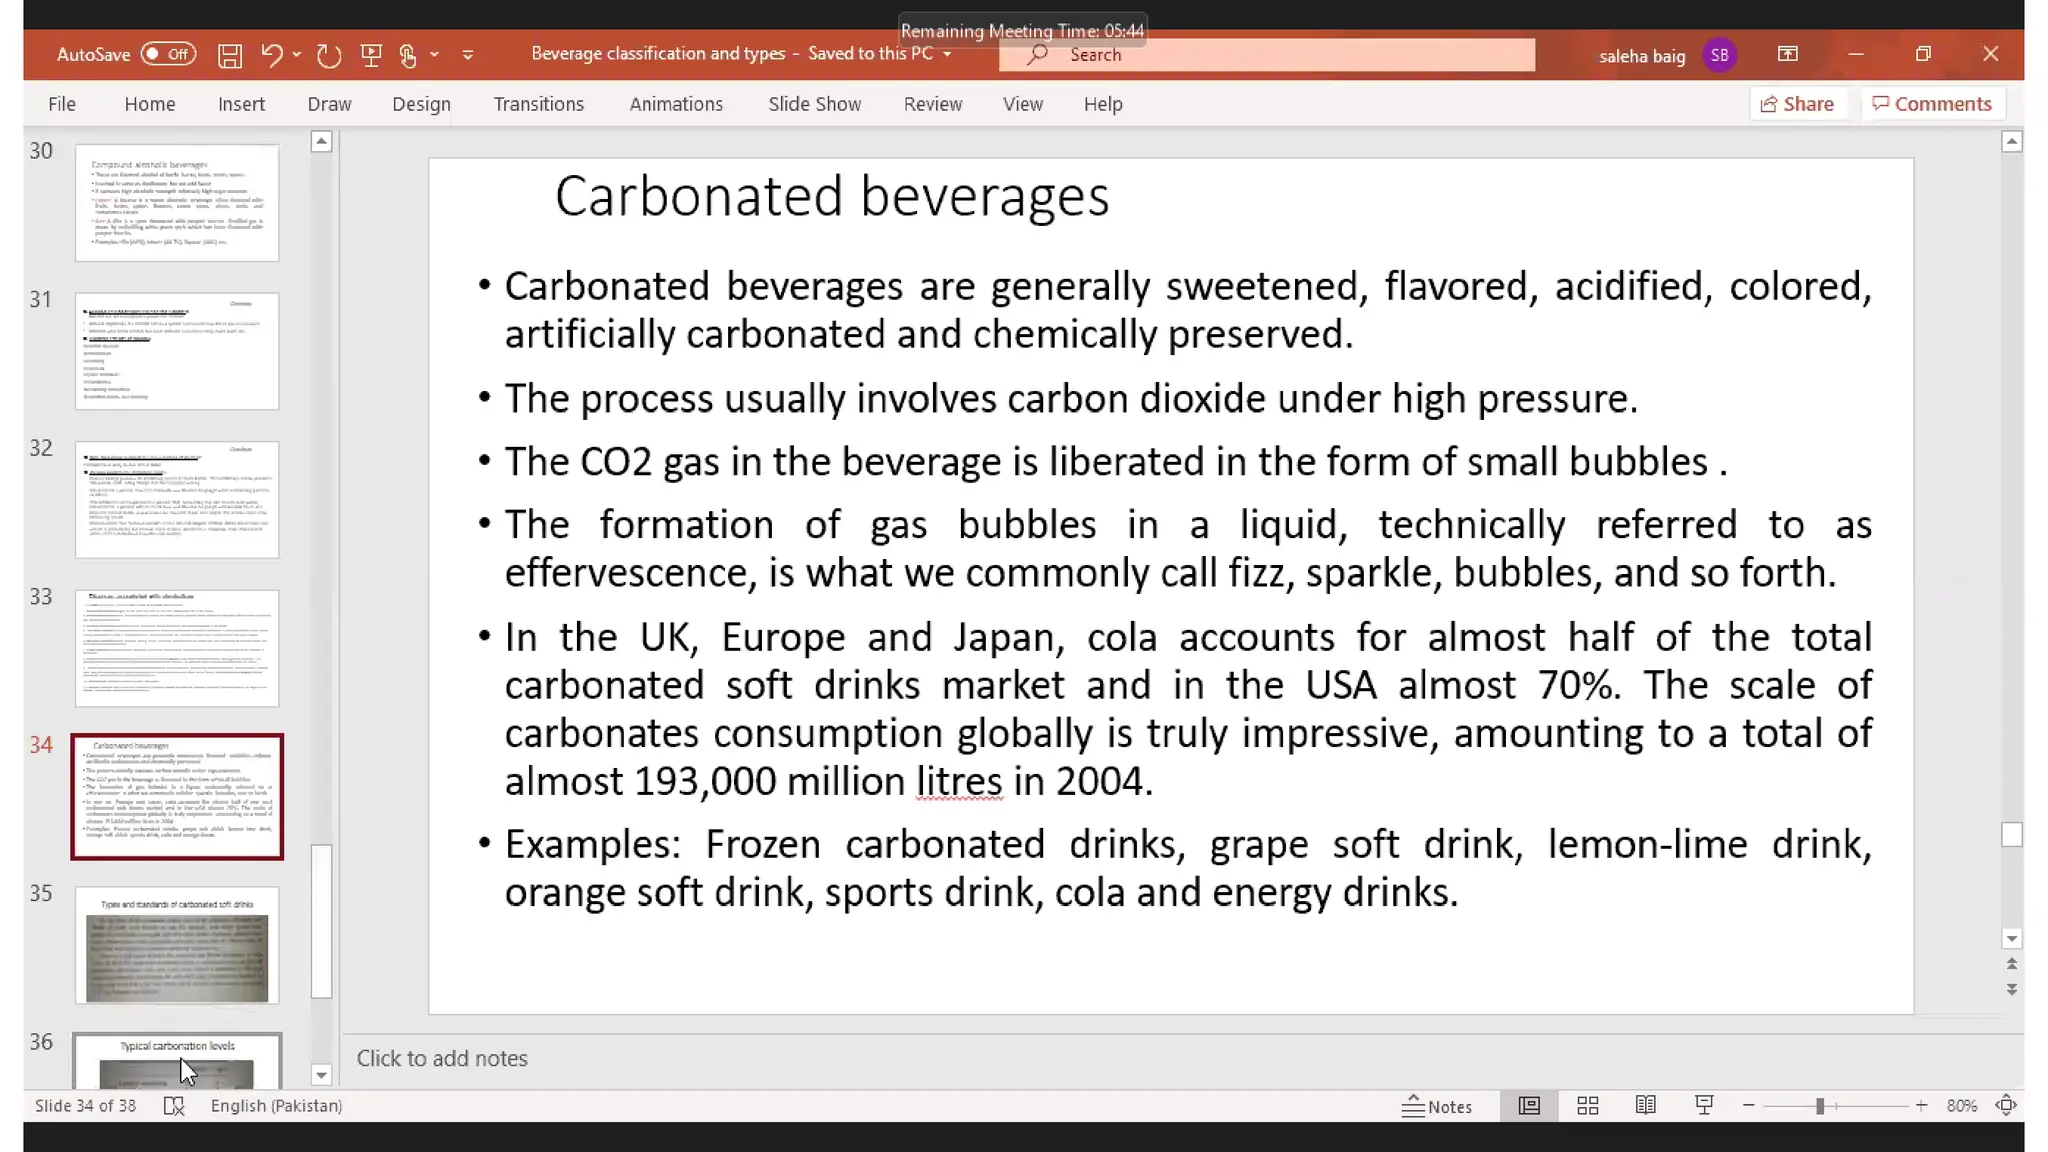
Task: Click the Save icon in Quick Access
Action: coord(230,55)
